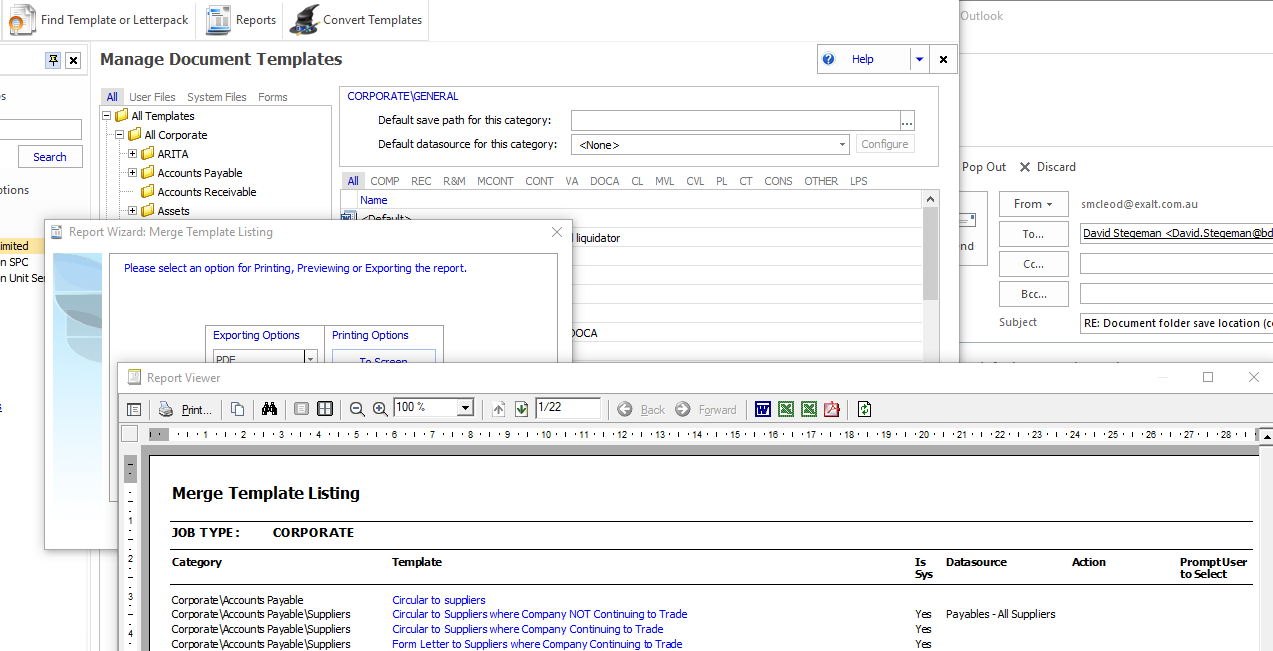1273x651 pixels.
Task: Click the default save path field
Action: [x=735, y=121]
